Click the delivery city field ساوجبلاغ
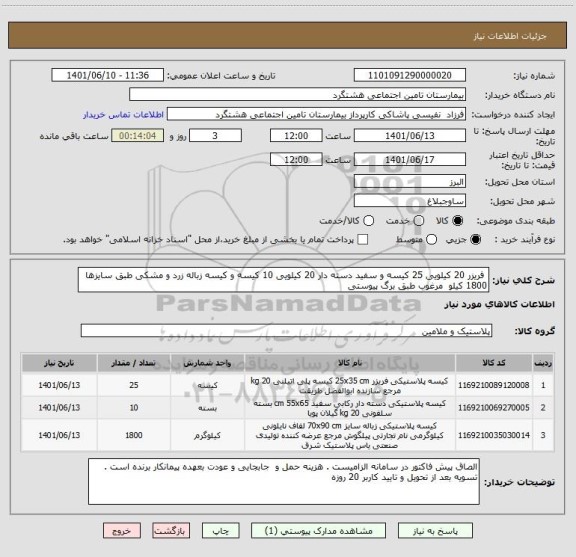This screenshot has width=576, height=557. [410, 201]
